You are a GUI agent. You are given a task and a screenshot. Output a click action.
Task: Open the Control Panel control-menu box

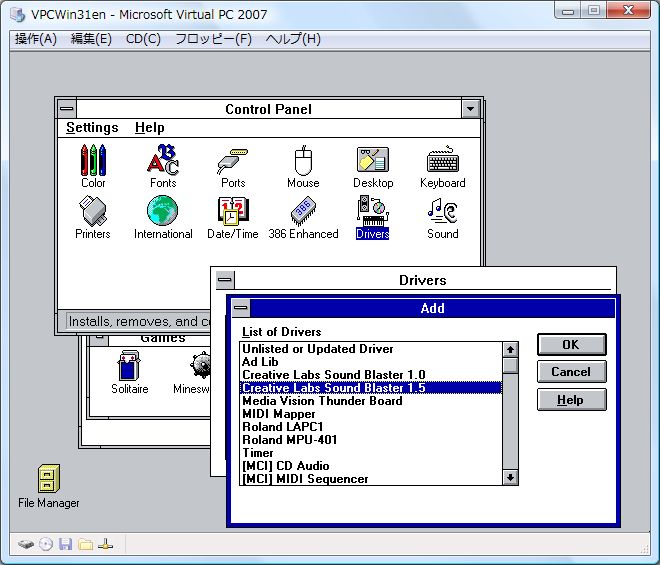pyautogui.click(x=67, y=109)
